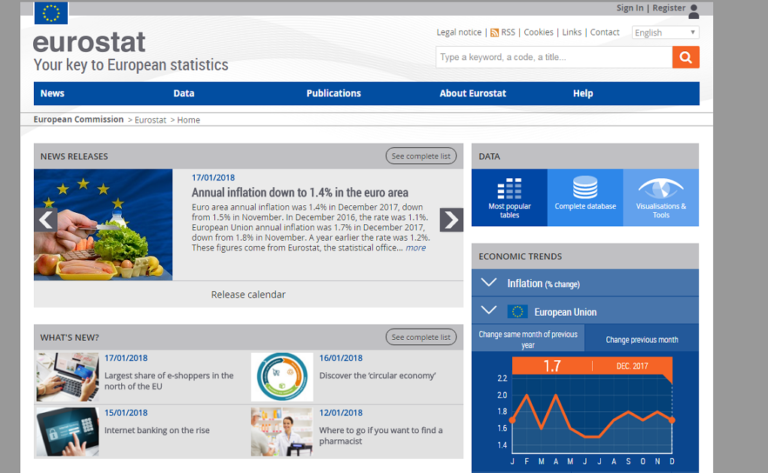This screenshot has width=768, height=473.
Task: Open the Contact link
Action: tap(604, 32)
